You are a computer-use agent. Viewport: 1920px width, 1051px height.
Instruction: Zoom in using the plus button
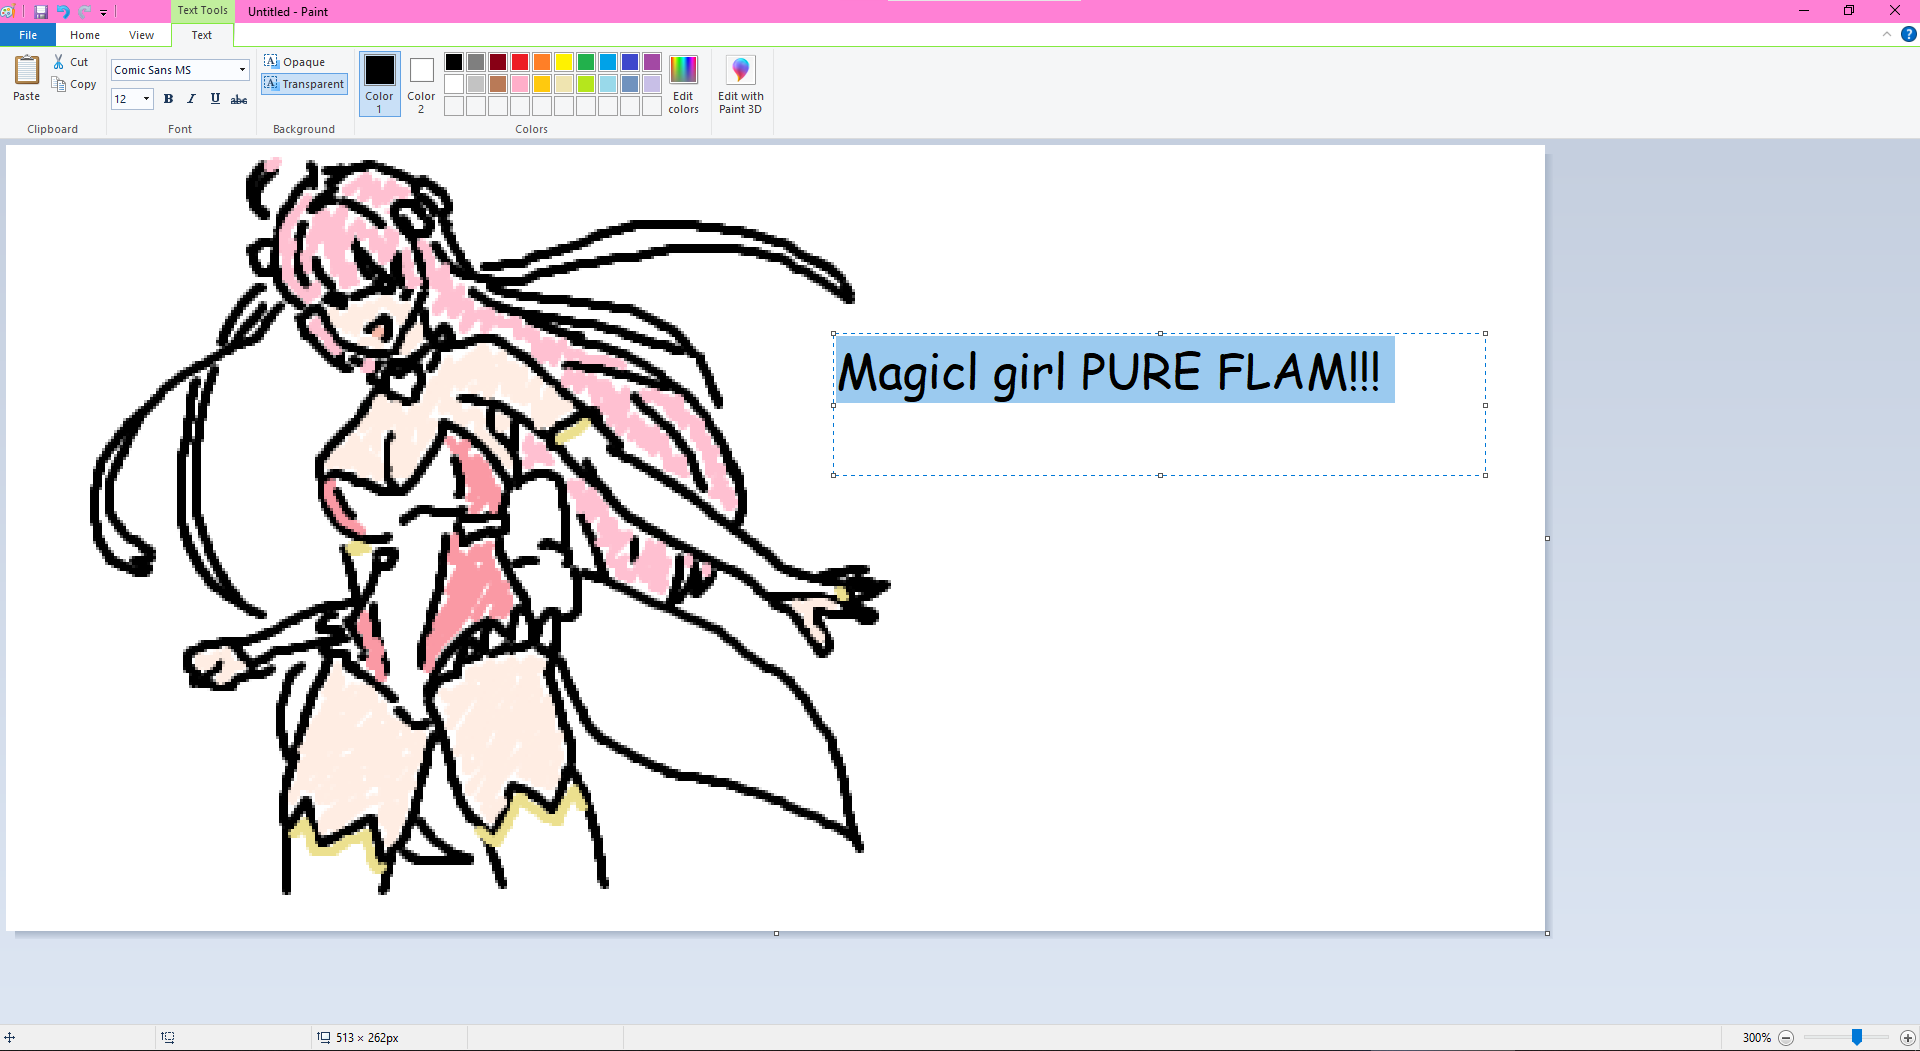[1907, 1038]
